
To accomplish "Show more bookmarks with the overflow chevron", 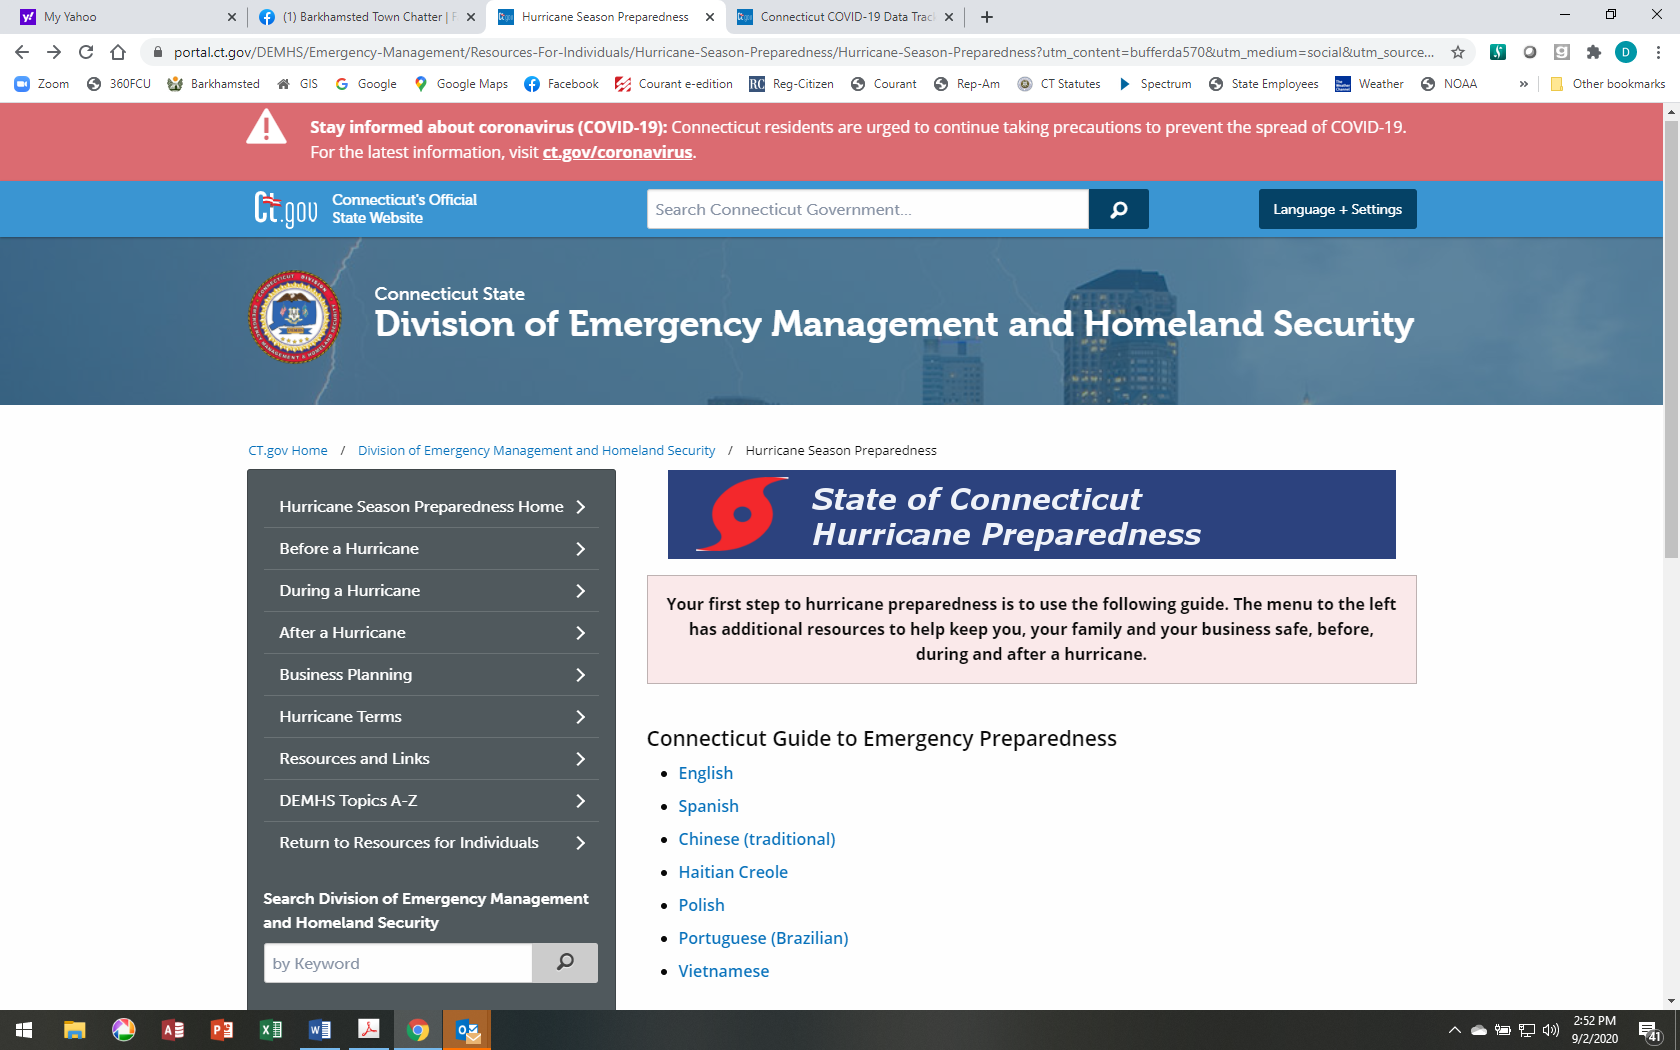I will coord(1523,84).
